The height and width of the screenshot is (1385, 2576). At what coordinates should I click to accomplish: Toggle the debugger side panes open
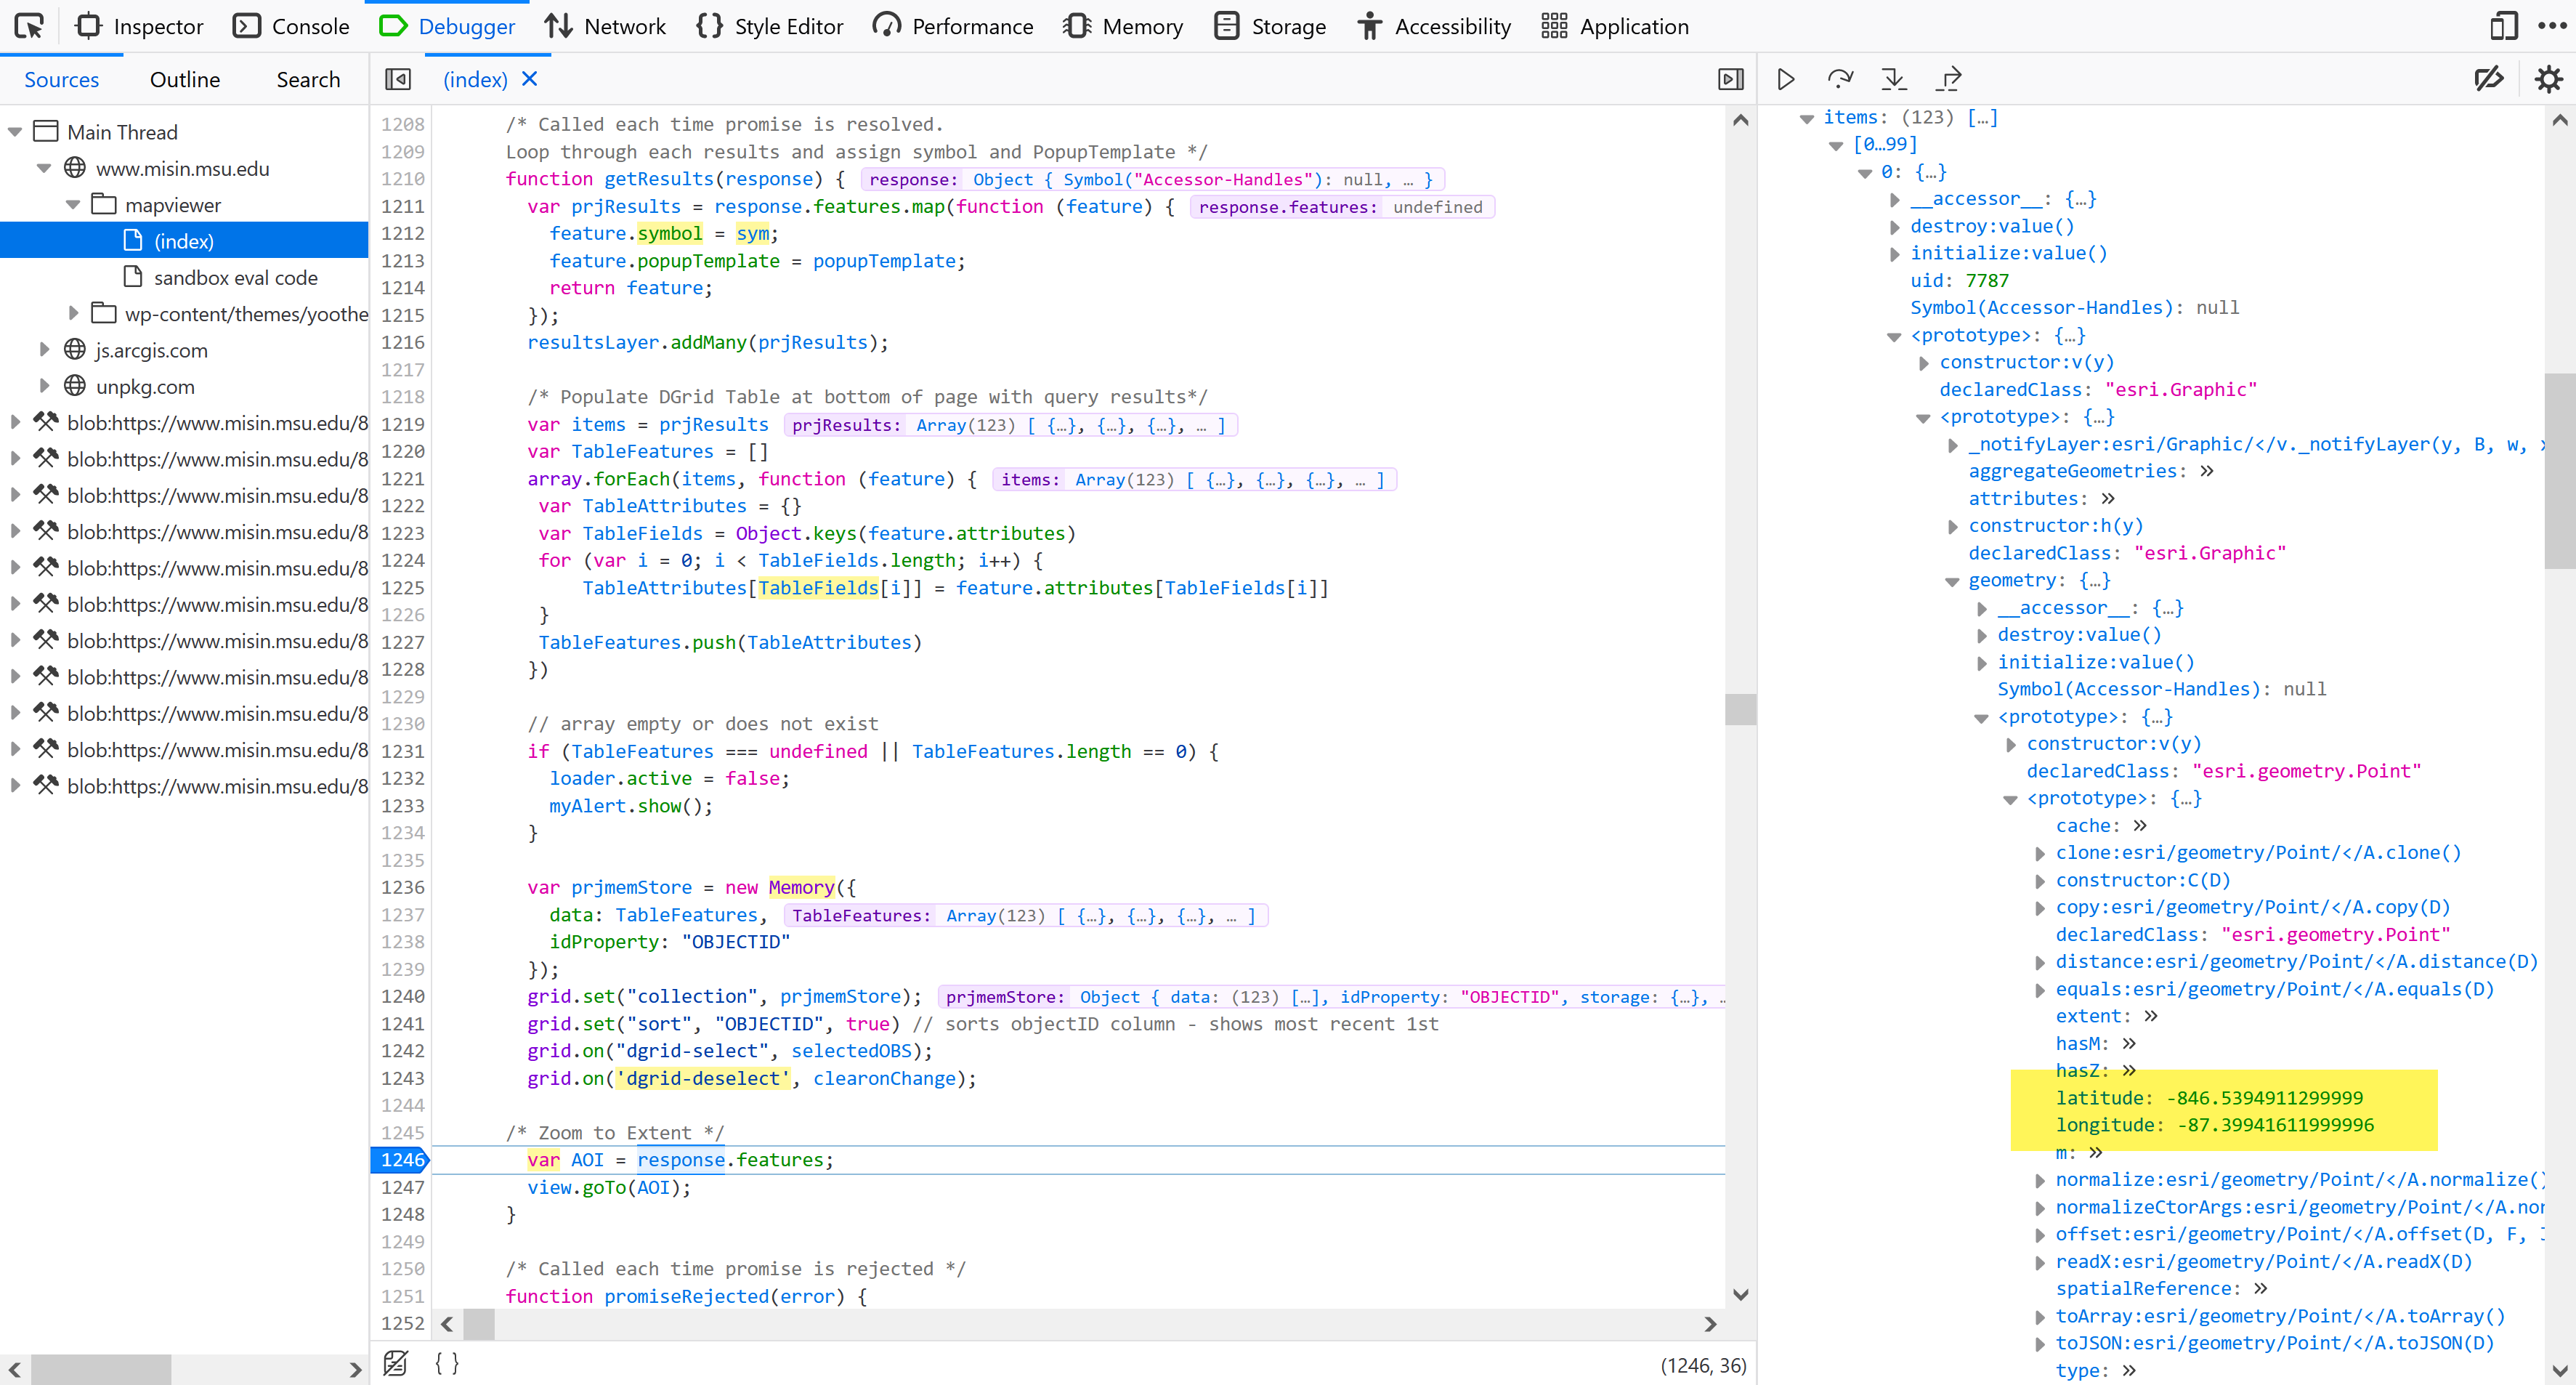pyautogui.click(x=1731, y=79)
